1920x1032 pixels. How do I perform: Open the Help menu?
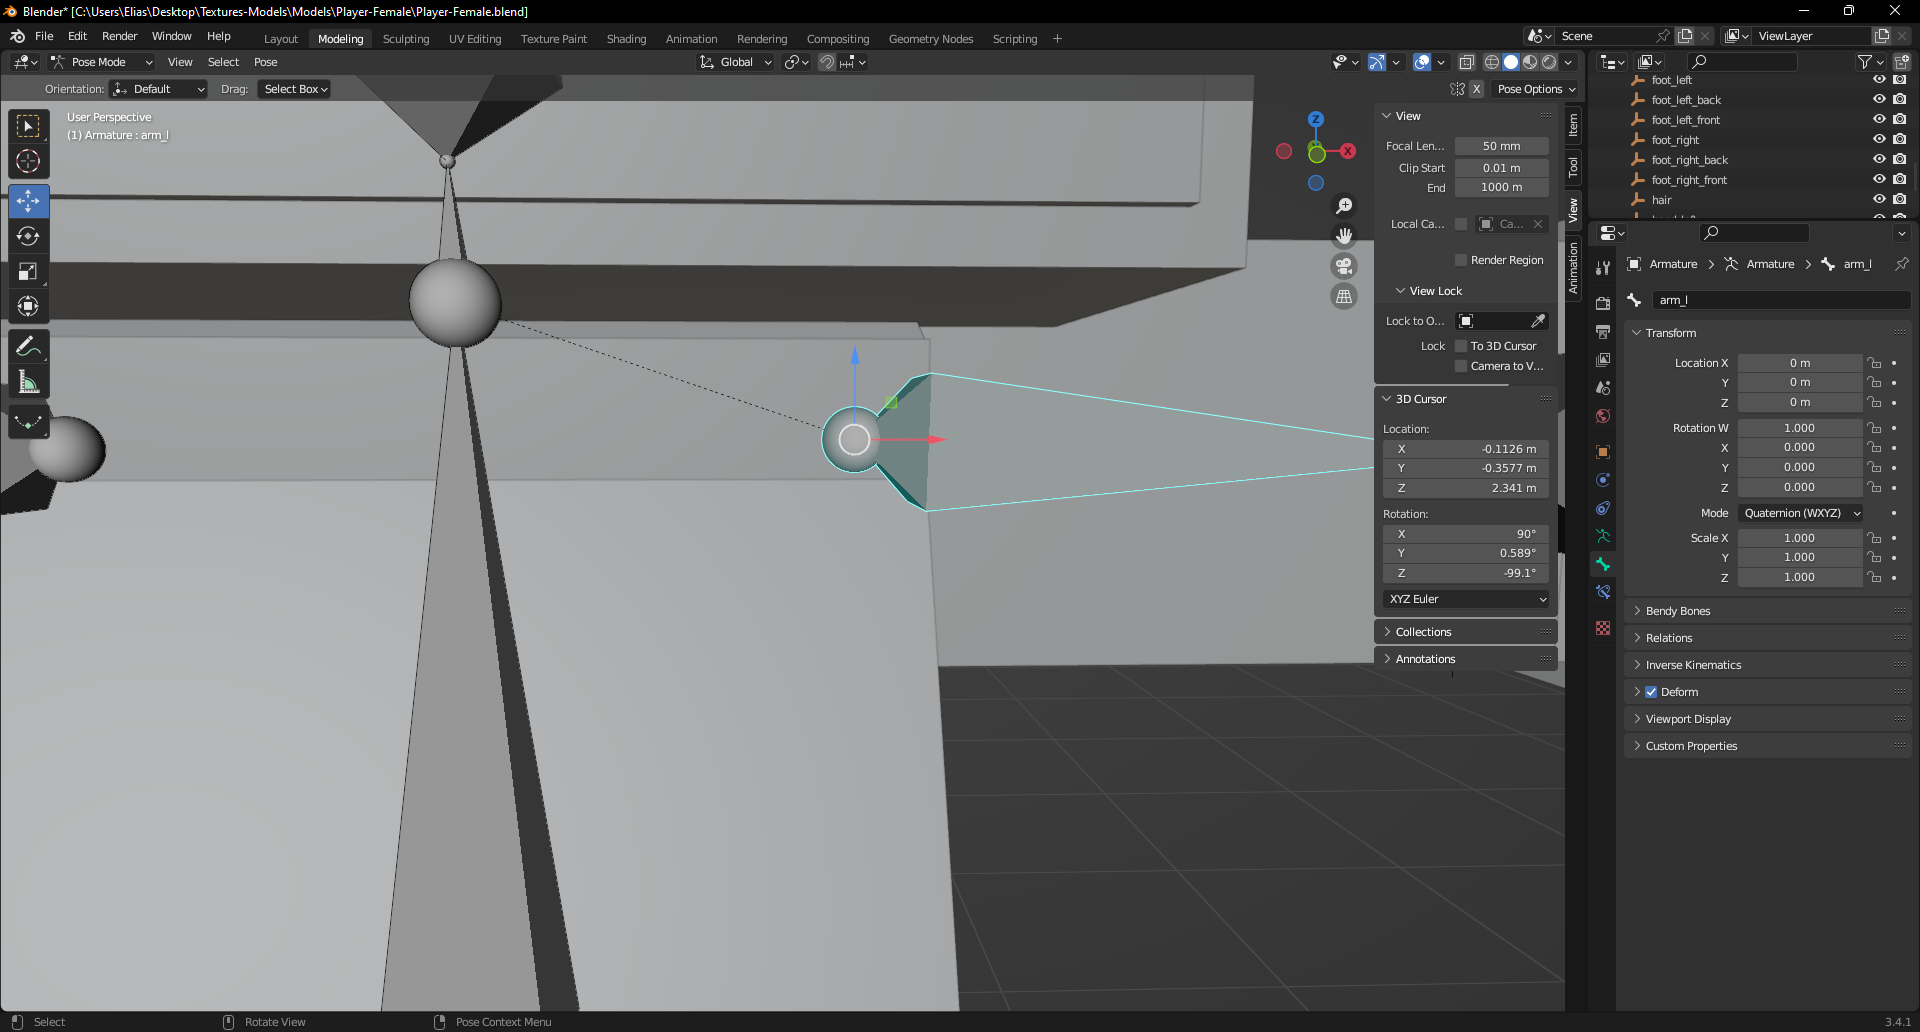(x=219, y=36)
